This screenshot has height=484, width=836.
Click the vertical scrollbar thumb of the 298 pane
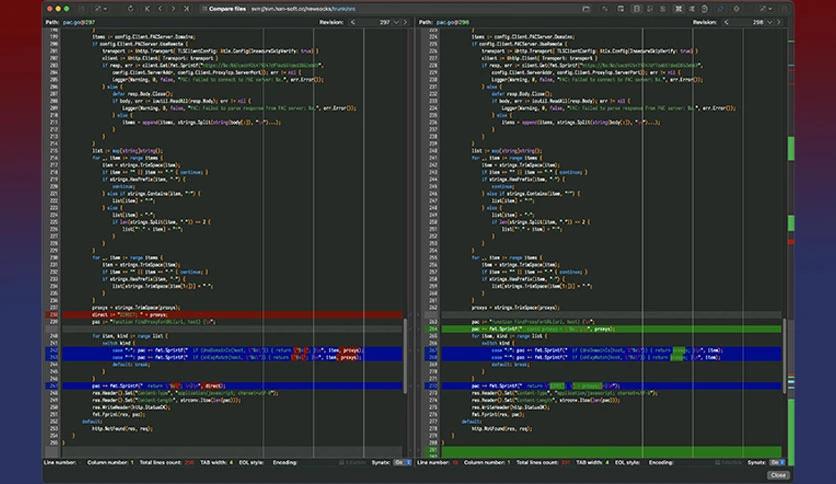click(x=784, y=356)
